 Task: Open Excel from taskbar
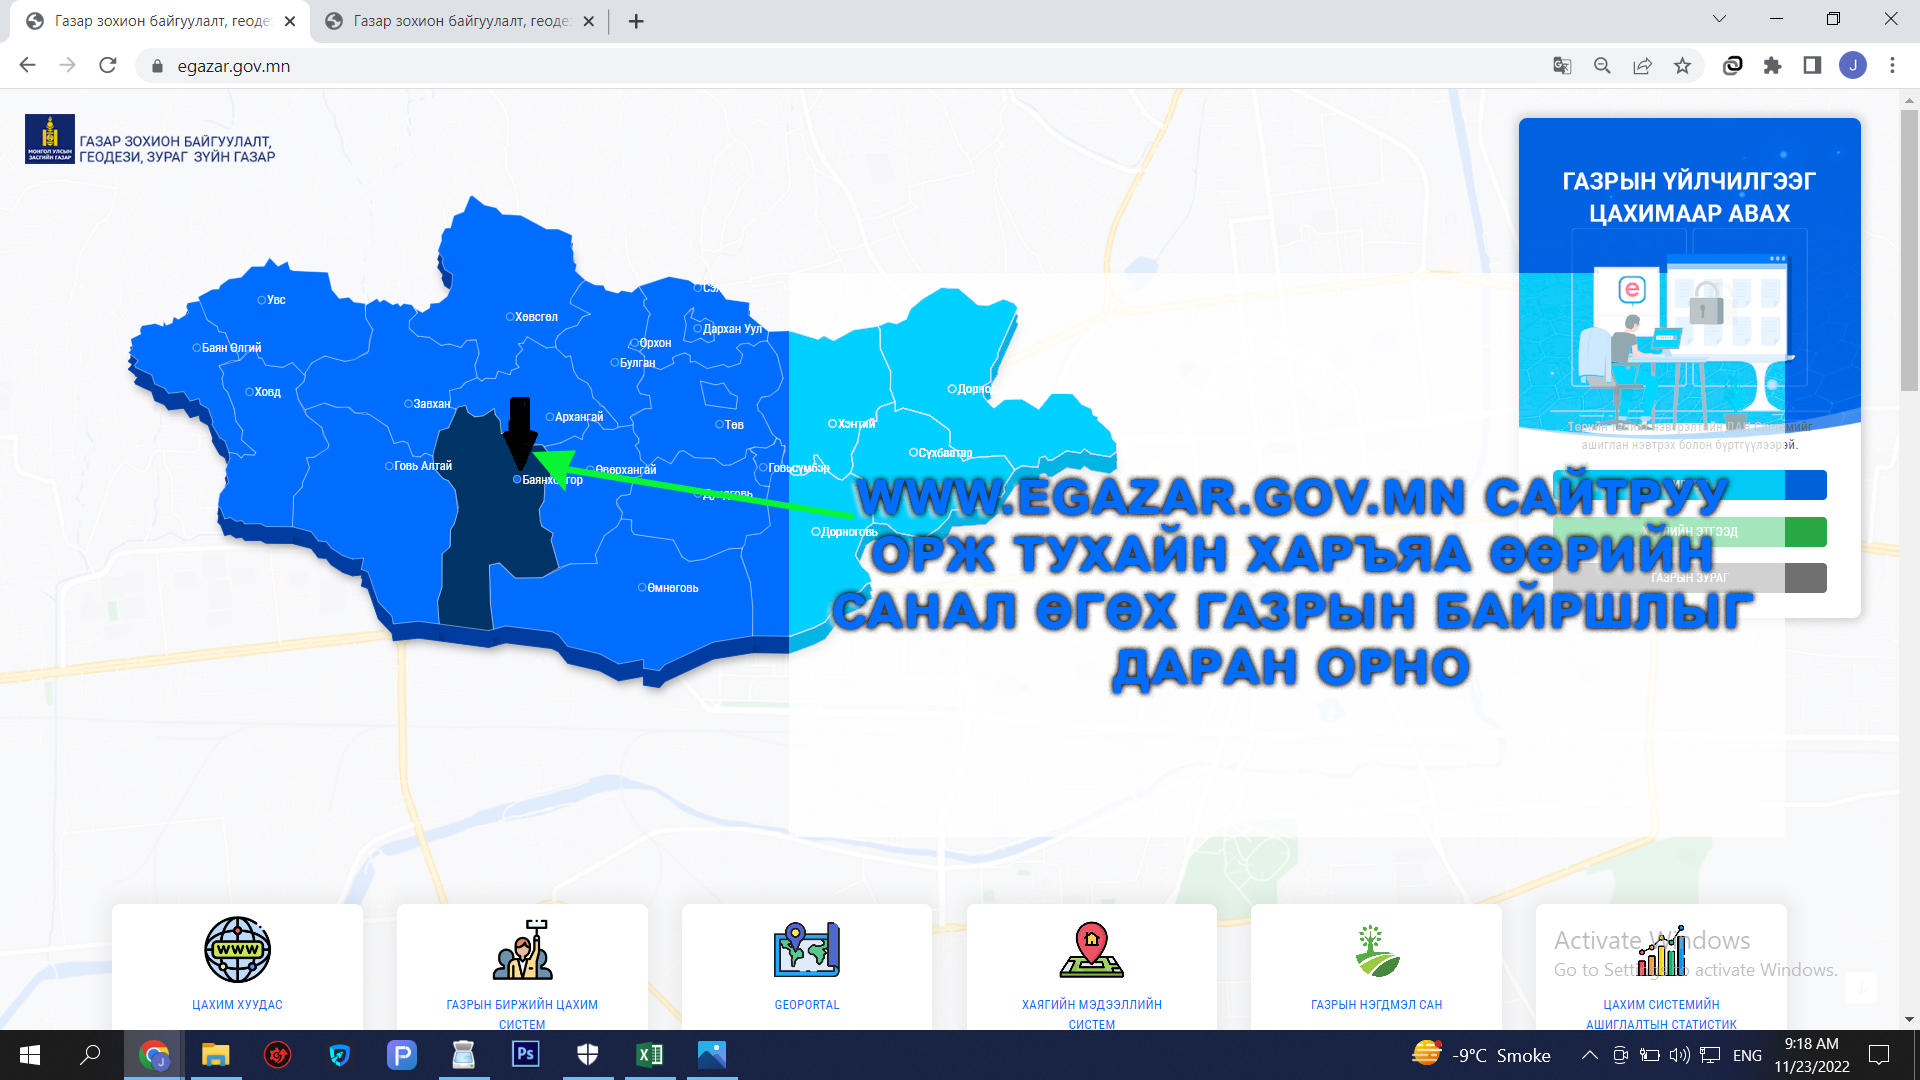pos(650,1055)
